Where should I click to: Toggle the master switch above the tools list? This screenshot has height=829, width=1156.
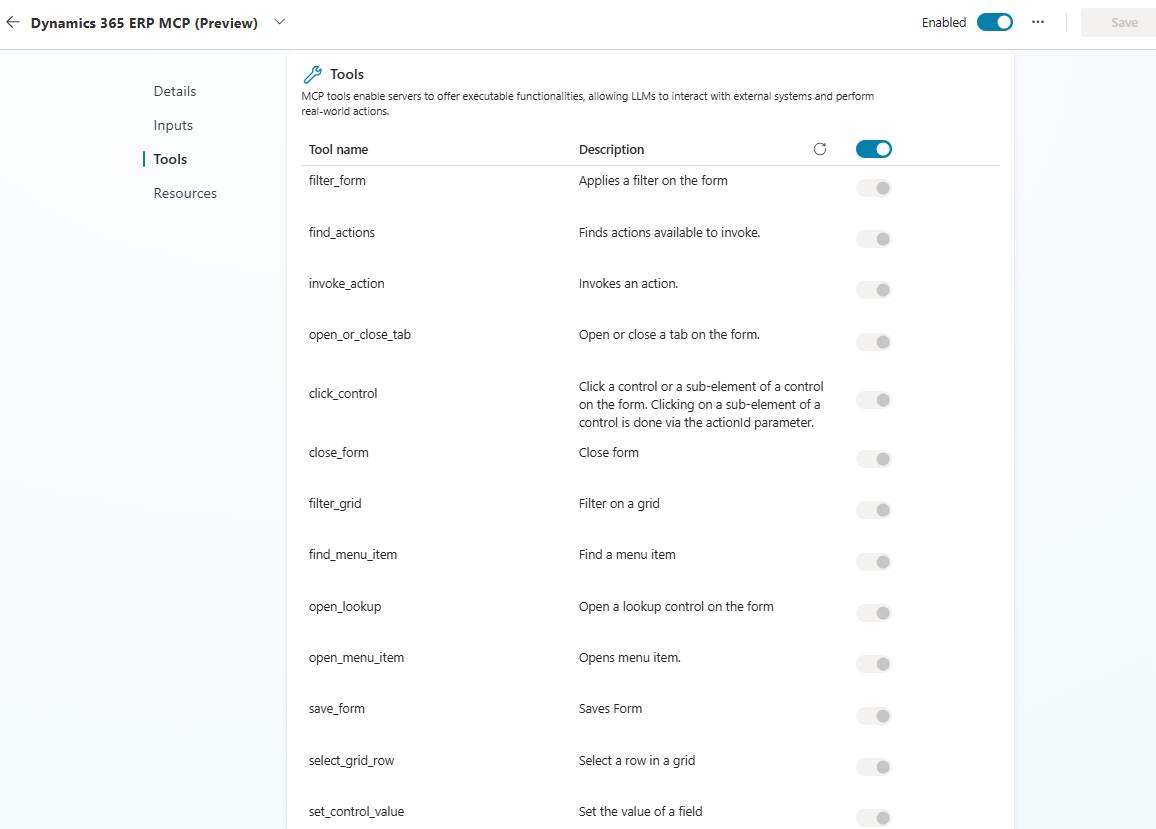(x=873, y=148)
